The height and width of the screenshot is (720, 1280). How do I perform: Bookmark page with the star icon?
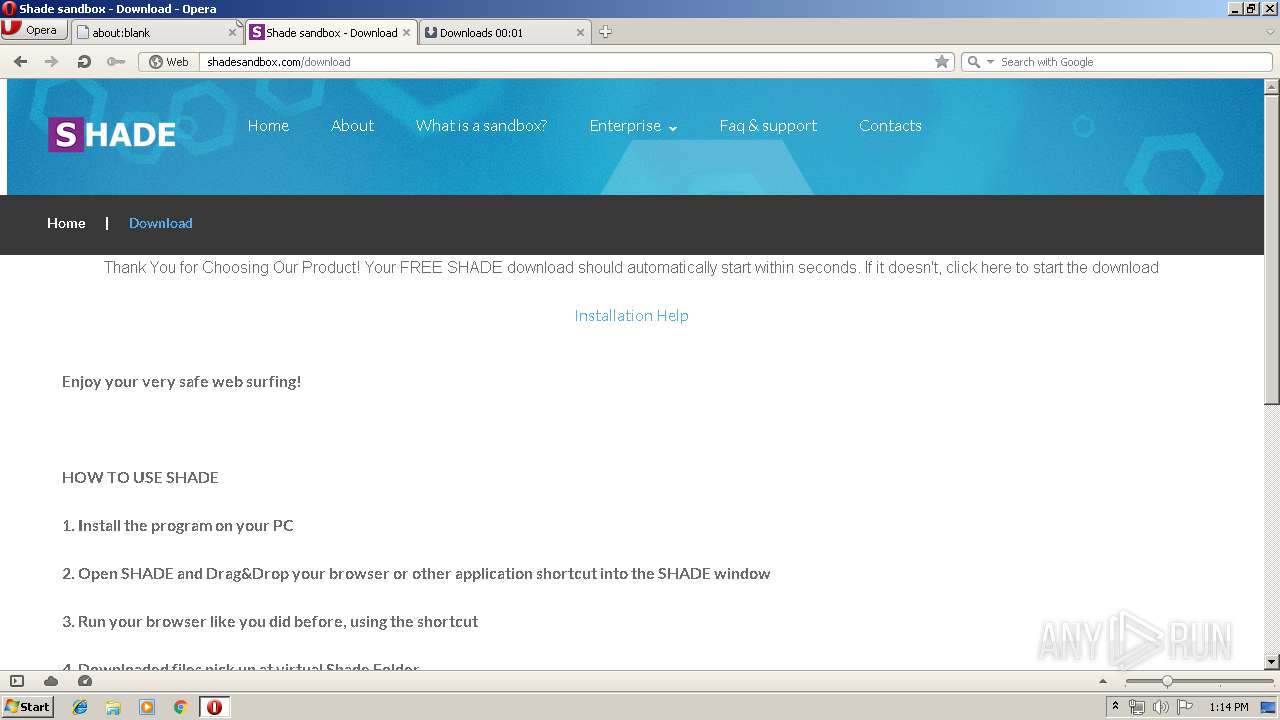click(941, 61)
